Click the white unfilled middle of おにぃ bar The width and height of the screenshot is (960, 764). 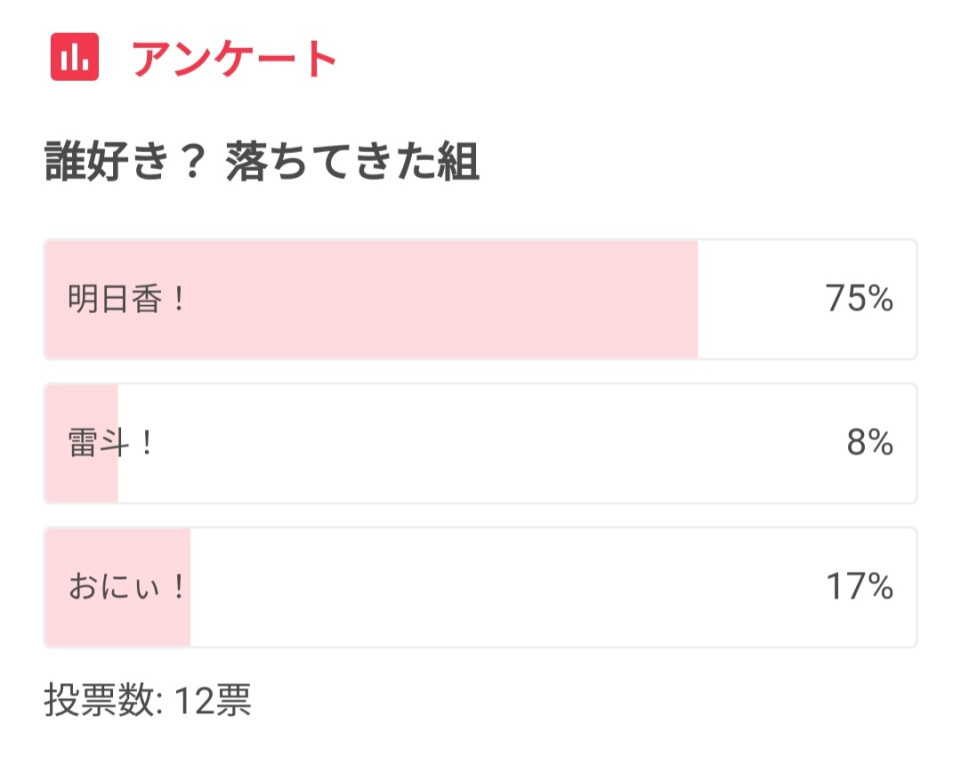click(x=500, y=587)
